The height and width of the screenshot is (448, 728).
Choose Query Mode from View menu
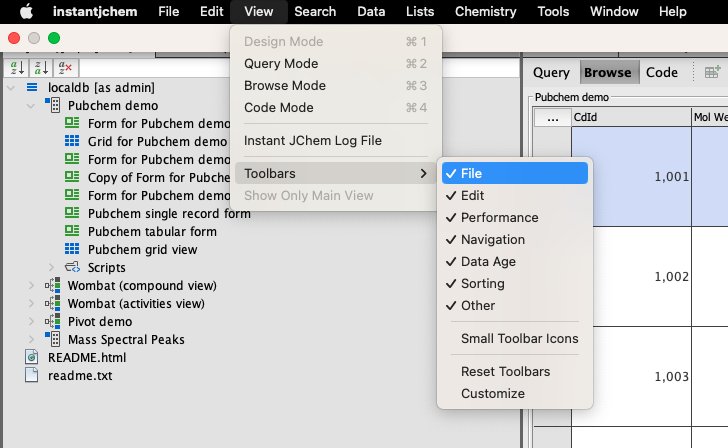pyautogui.click(x=281, y=64)
